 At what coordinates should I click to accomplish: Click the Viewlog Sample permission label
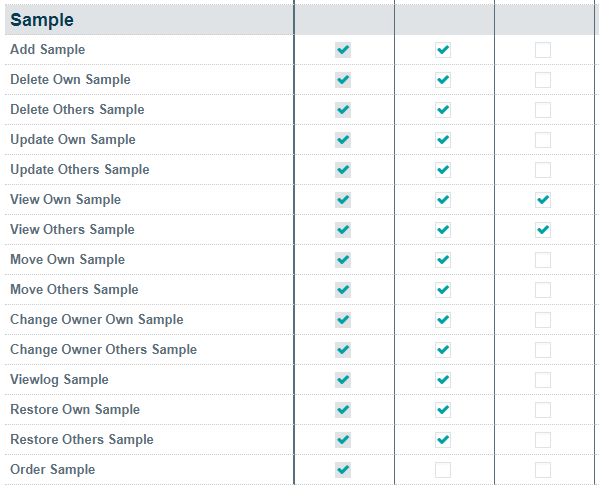(x=59, y=380)
